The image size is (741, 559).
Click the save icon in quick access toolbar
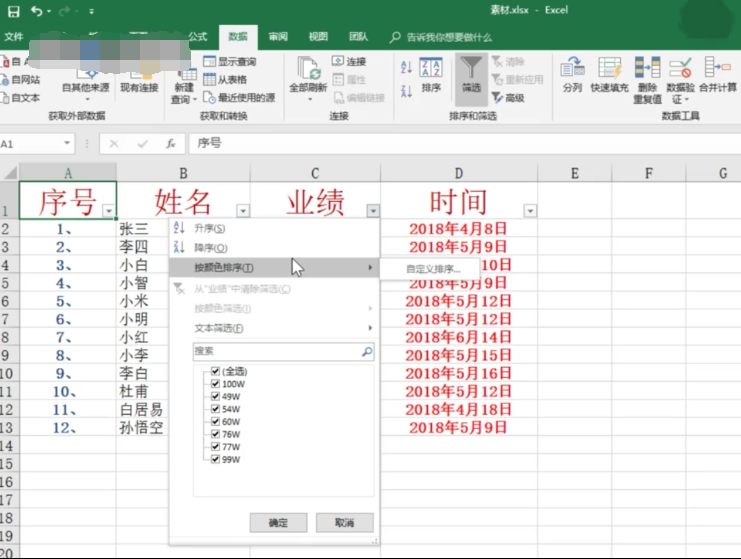click(13, 11)
